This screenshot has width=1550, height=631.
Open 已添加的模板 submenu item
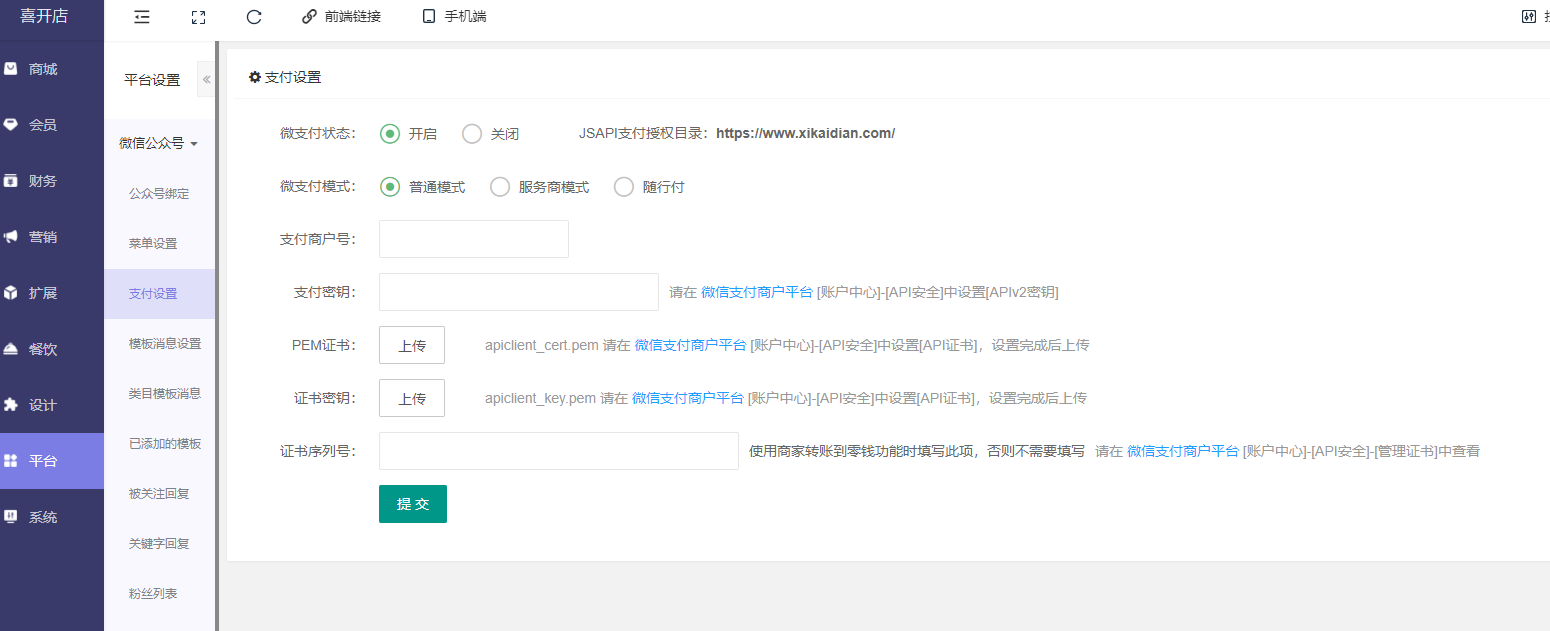coord(159,443)
